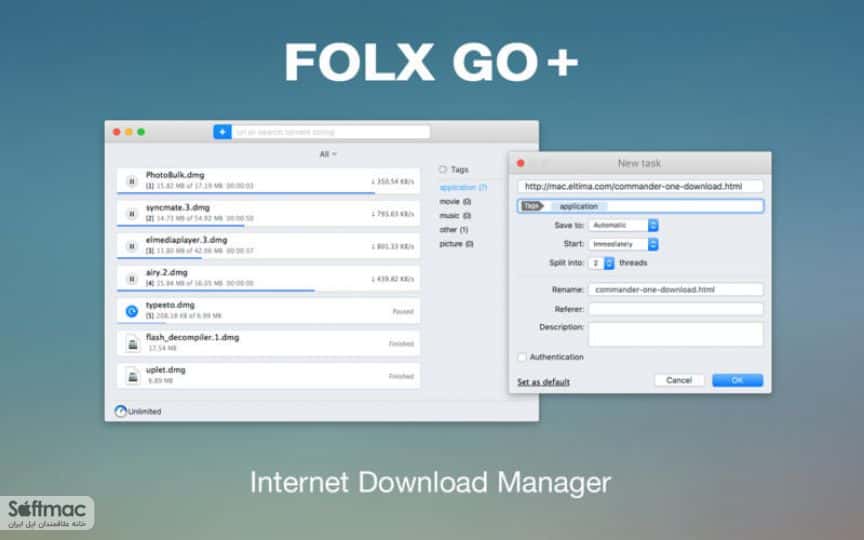Click the Description text area
The height and width of the screenshot is (540, 864).
click(676, 334)
